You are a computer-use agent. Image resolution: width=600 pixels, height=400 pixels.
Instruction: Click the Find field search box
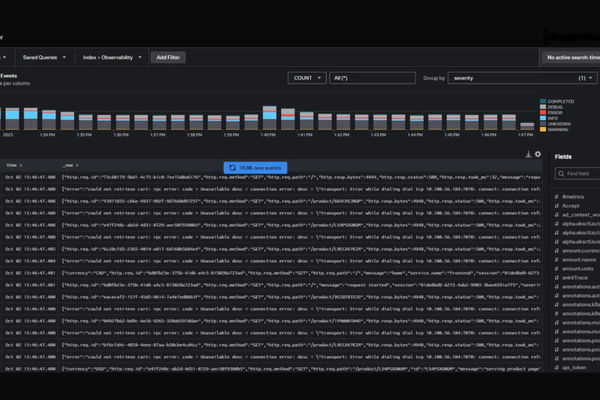[x=577, y=173]
